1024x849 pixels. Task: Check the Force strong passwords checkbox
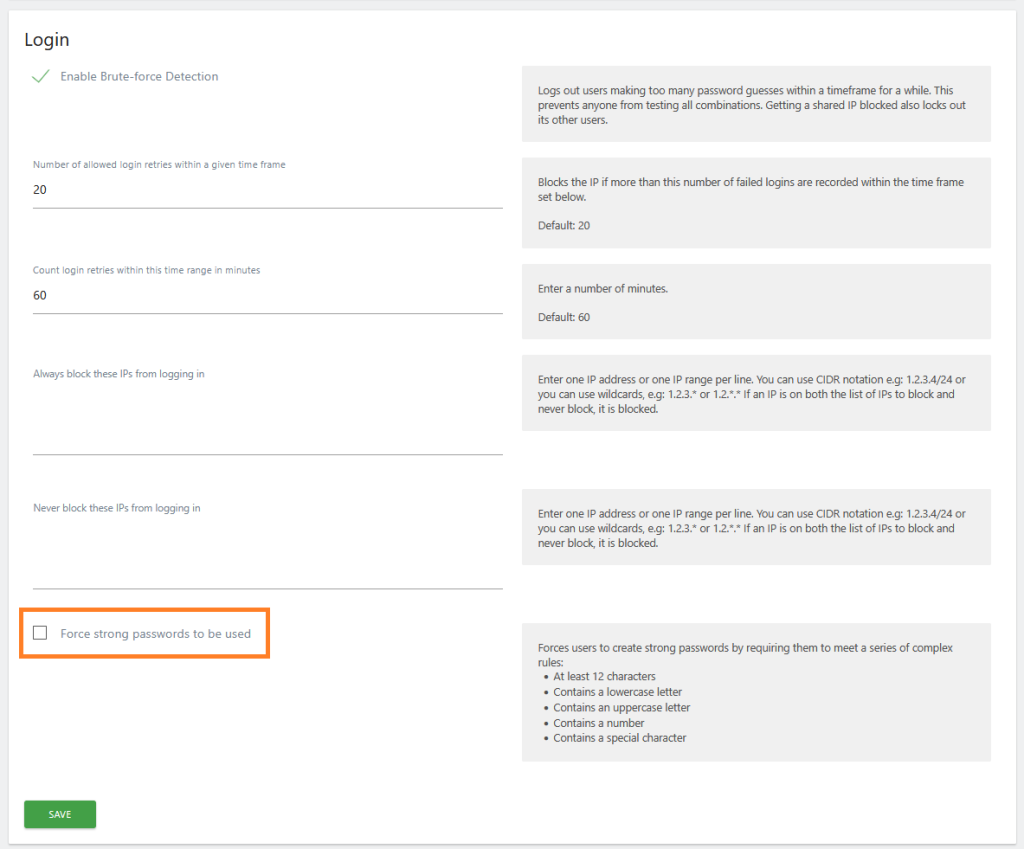40,633
